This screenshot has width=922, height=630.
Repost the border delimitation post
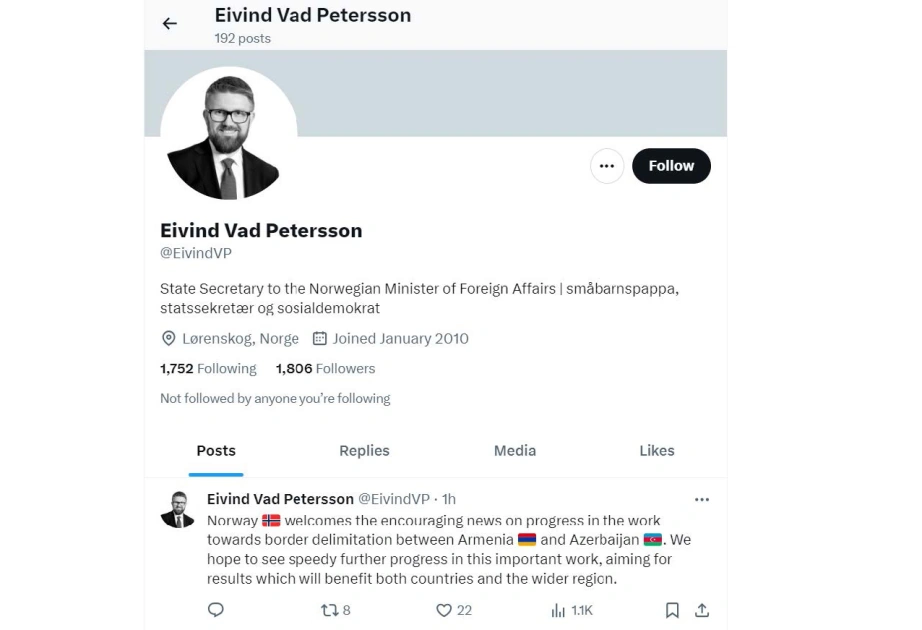coord(335,610)
